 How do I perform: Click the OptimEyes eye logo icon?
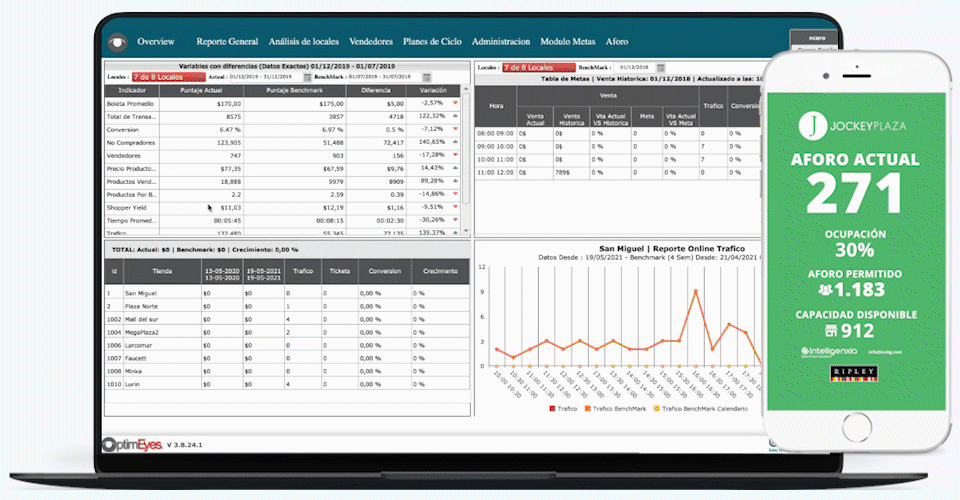pos(118,42)
